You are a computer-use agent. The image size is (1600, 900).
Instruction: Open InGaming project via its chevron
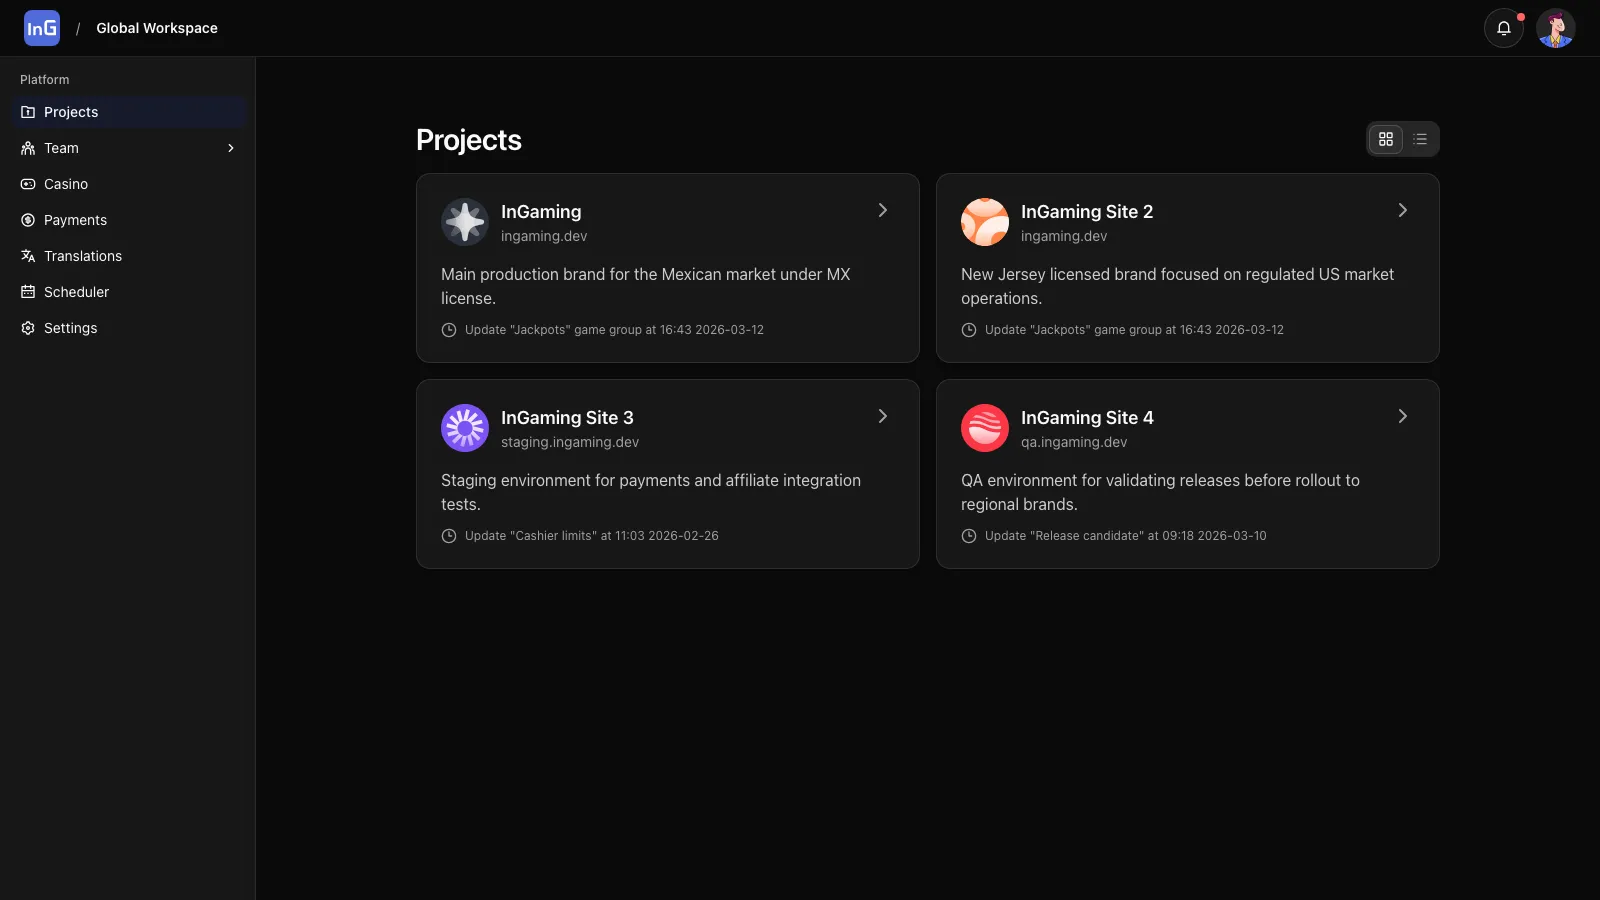tap(882, 210)
